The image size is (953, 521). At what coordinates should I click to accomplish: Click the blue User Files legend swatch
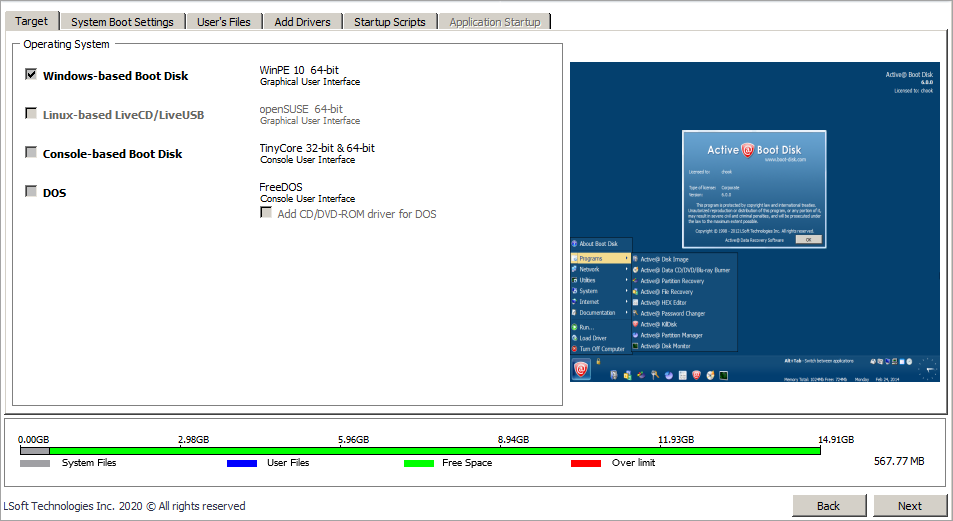pos(242,463)
